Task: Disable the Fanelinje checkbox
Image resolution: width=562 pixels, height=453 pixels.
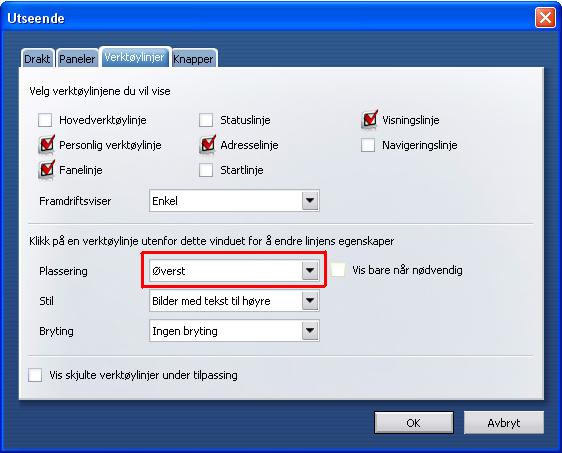Action: [x=46, y=170]
